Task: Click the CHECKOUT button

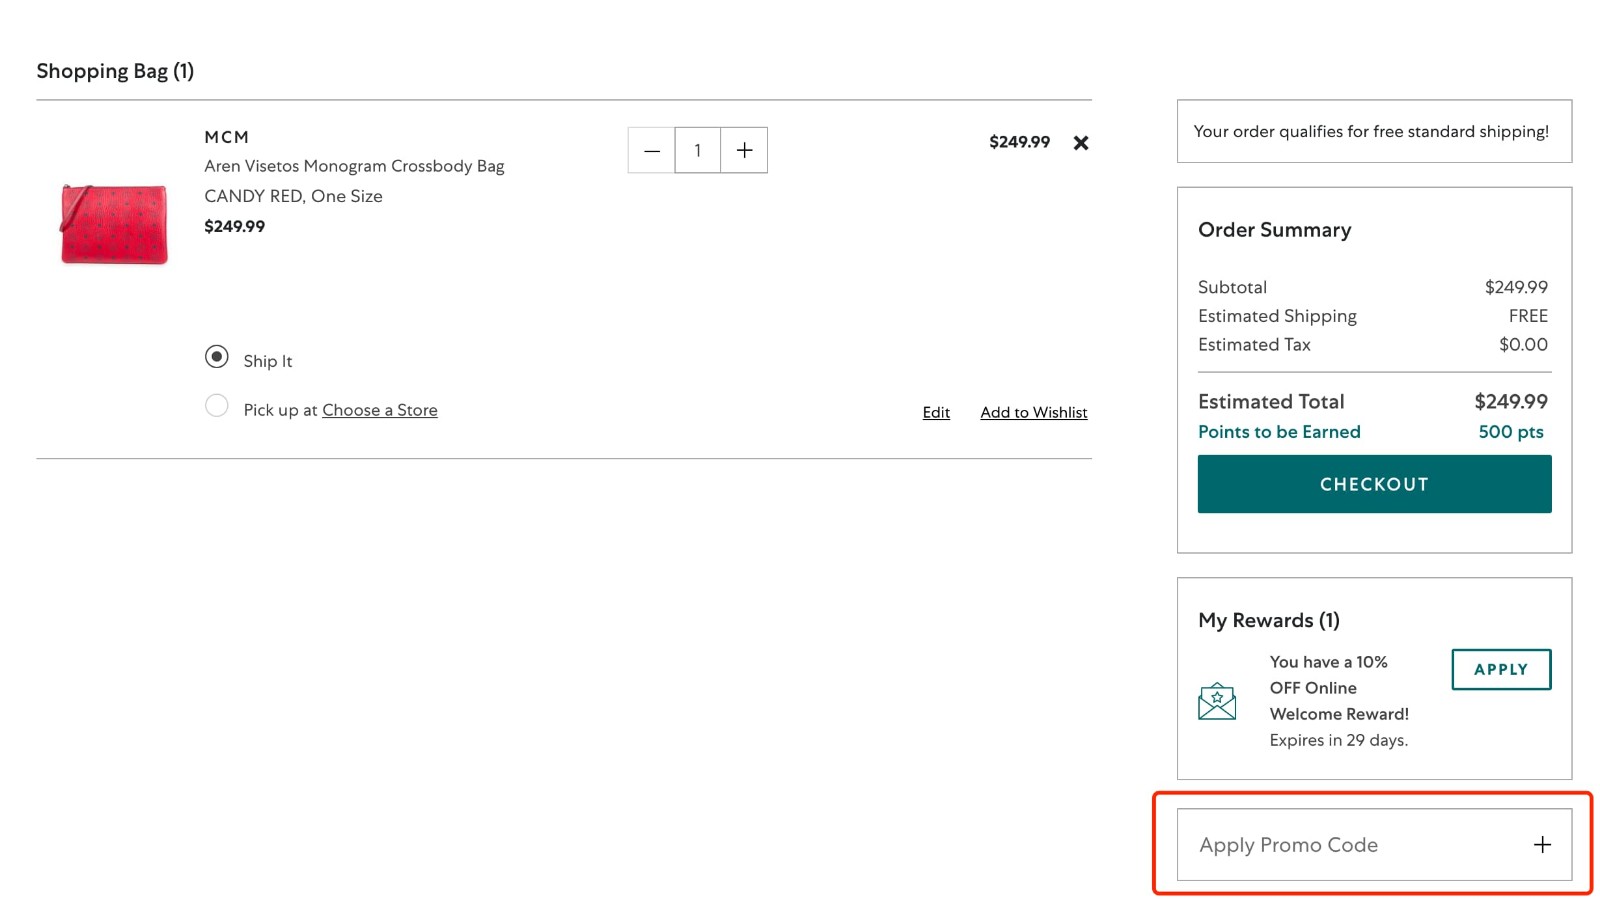Action: [x=1374, y=484]
